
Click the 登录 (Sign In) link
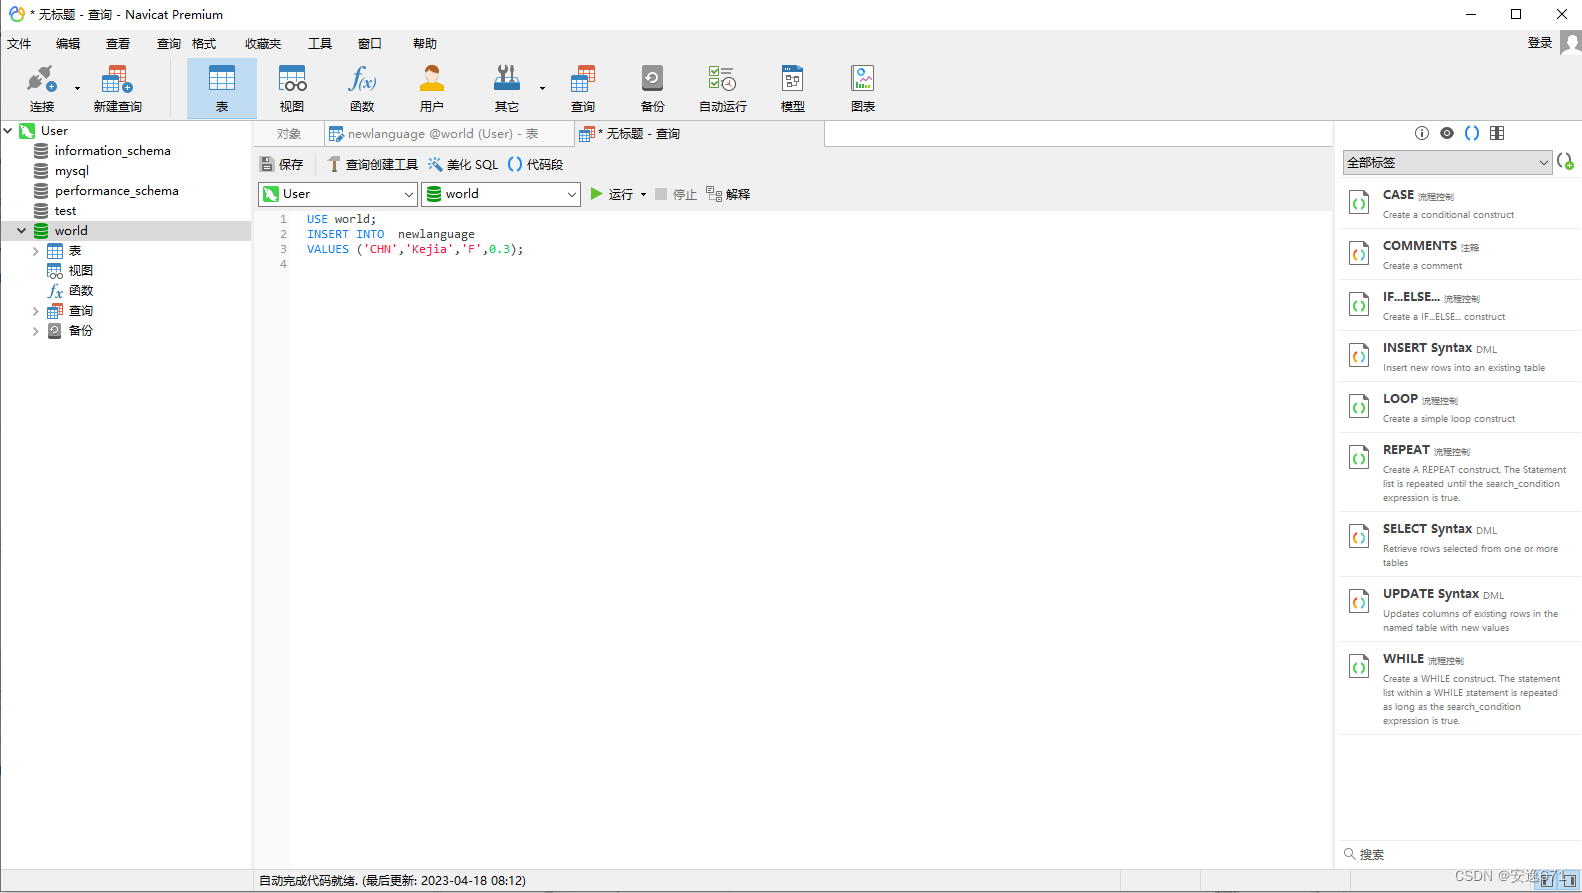1540,43
